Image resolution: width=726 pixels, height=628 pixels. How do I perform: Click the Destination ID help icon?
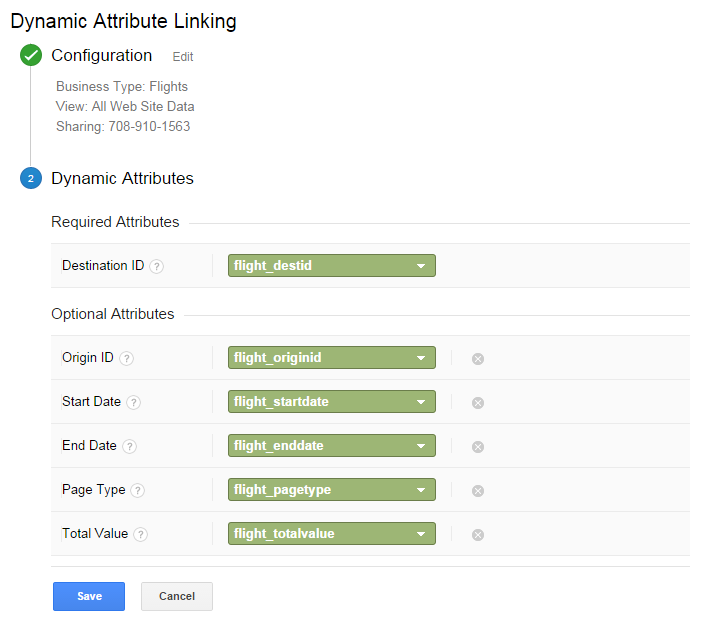(x=157, y=266)
